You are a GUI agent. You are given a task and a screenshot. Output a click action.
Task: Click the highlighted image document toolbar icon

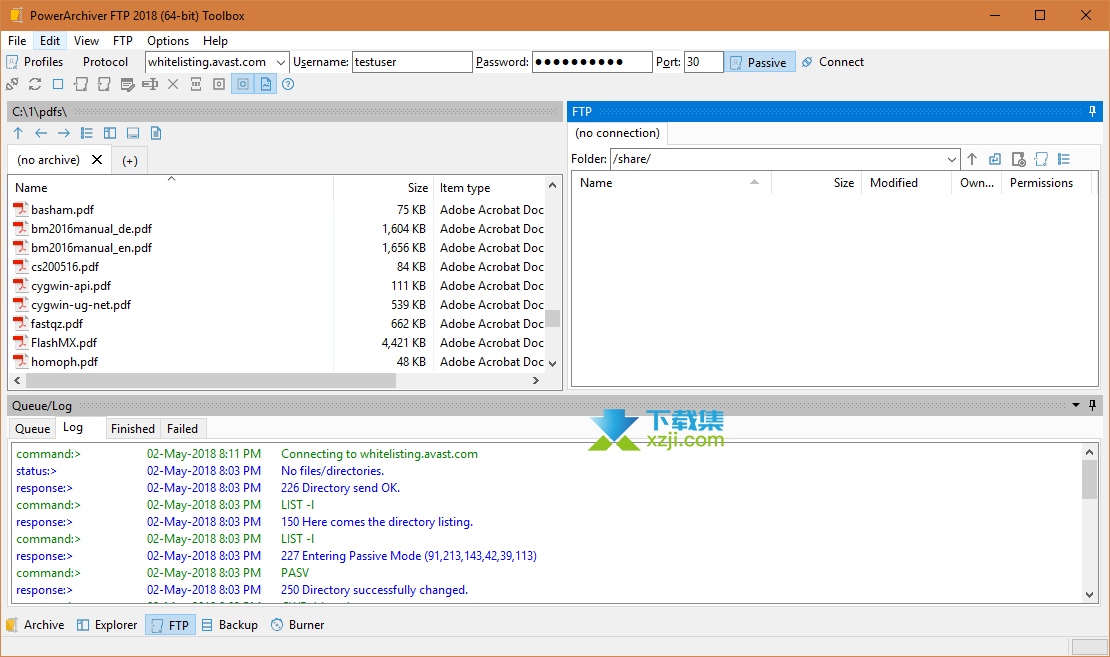265,84
